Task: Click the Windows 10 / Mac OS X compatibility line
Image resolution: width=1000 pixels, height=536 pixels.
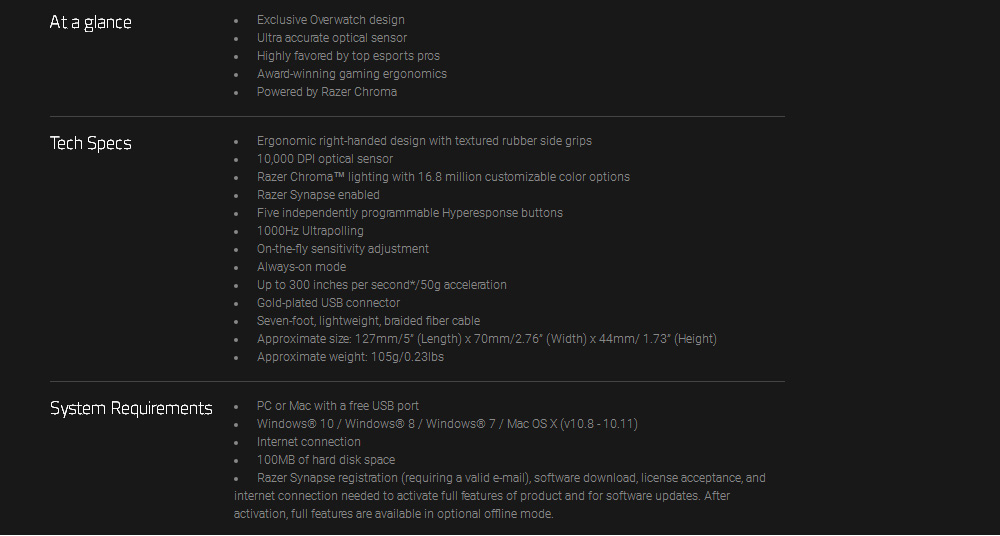Action: (447, 424)
